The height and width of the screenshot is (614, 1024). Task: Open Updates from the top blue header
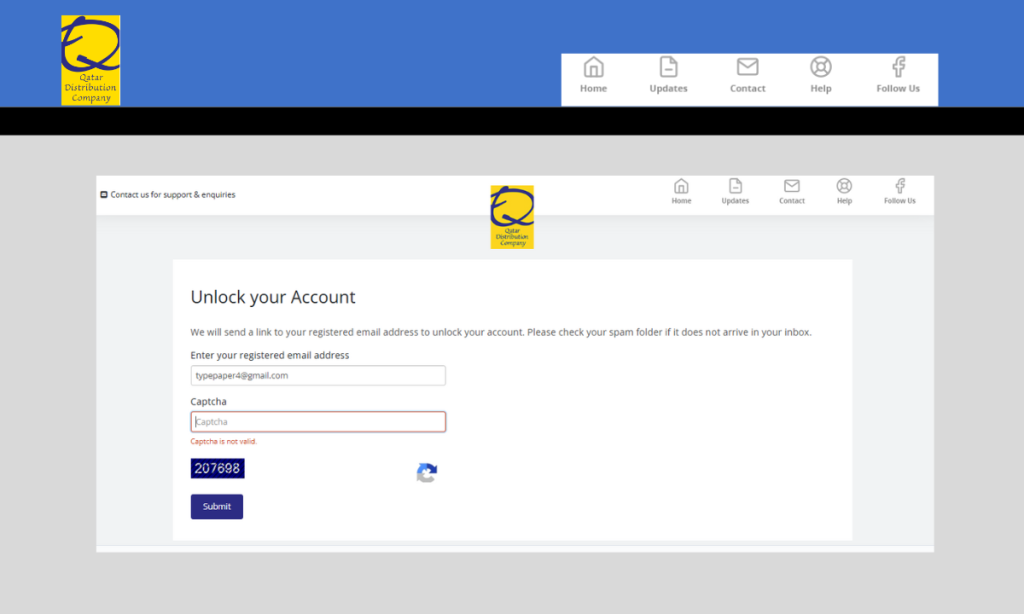(x=668, y=68)
